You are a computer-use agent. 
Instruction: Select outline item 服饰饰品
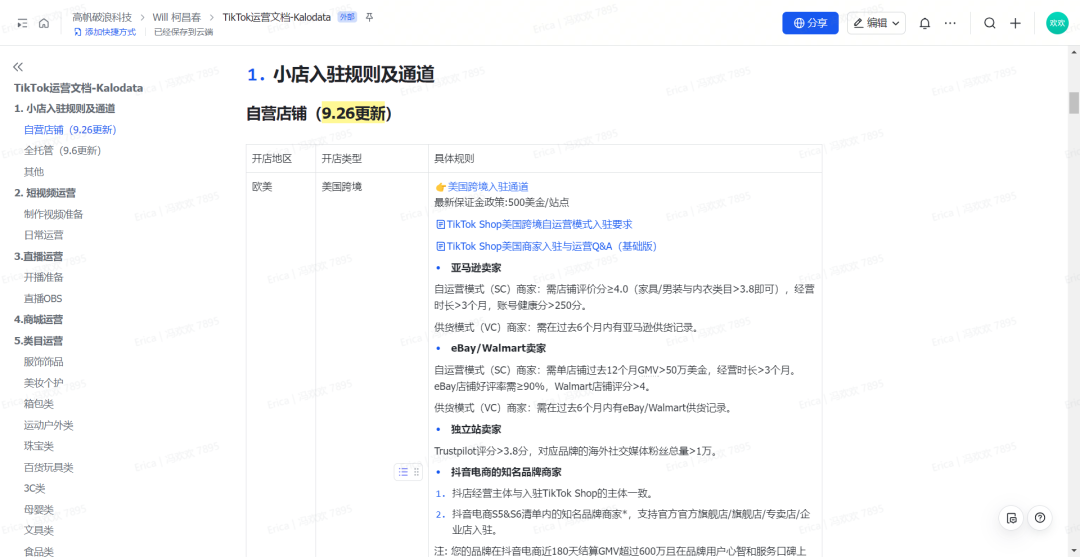43,361
